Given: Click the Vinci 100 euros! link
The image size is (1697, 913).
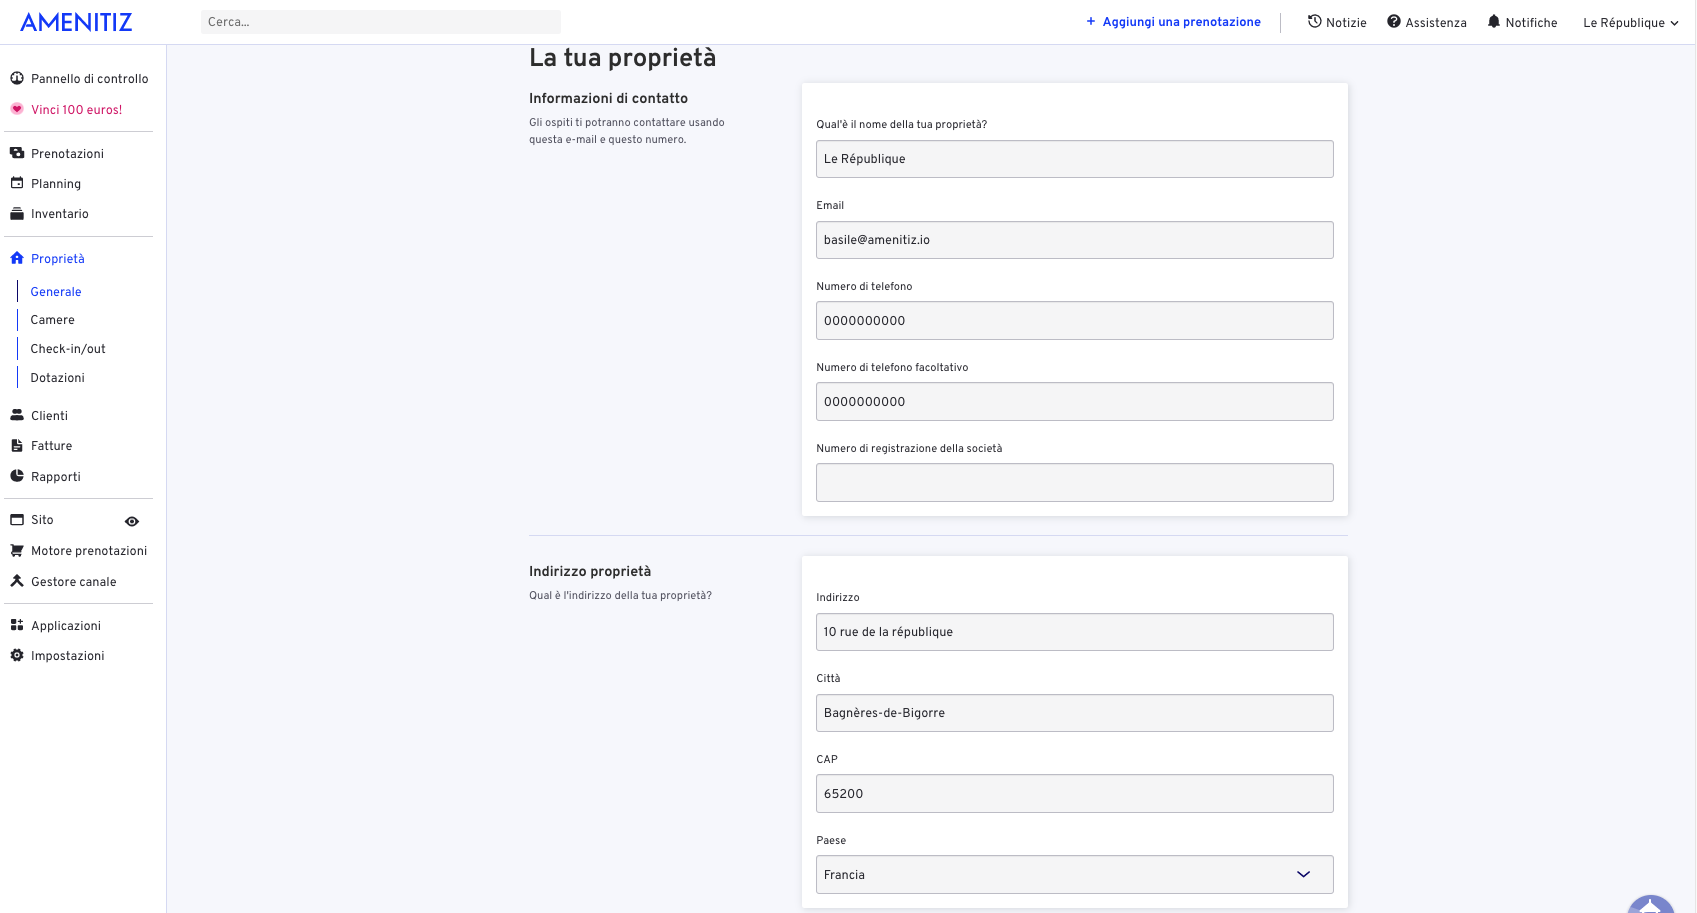Looking at the screenshot, I should point(77,110).
